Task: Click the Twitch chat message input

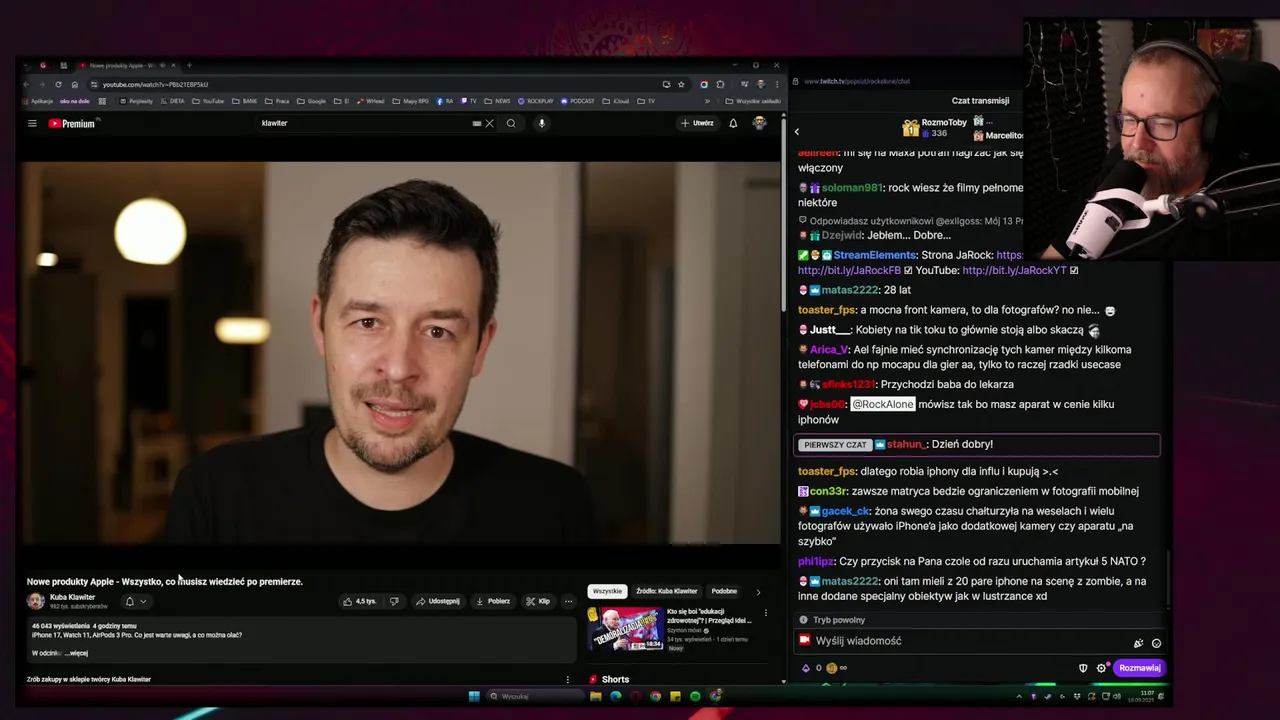Action: pos(980,641)
